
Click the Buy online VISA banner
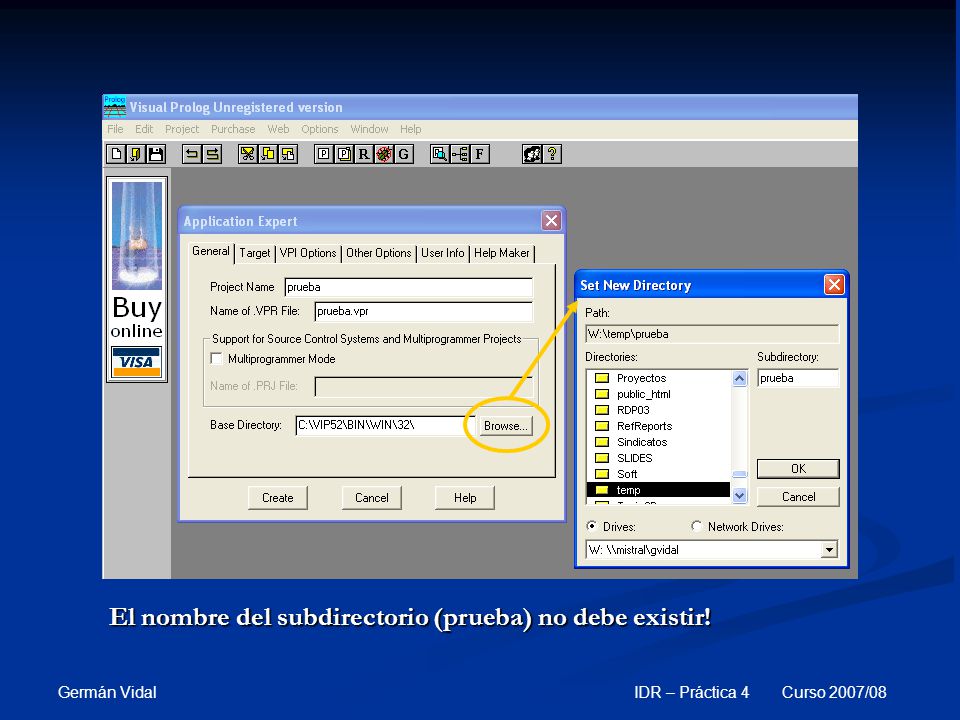coord(137,279)
